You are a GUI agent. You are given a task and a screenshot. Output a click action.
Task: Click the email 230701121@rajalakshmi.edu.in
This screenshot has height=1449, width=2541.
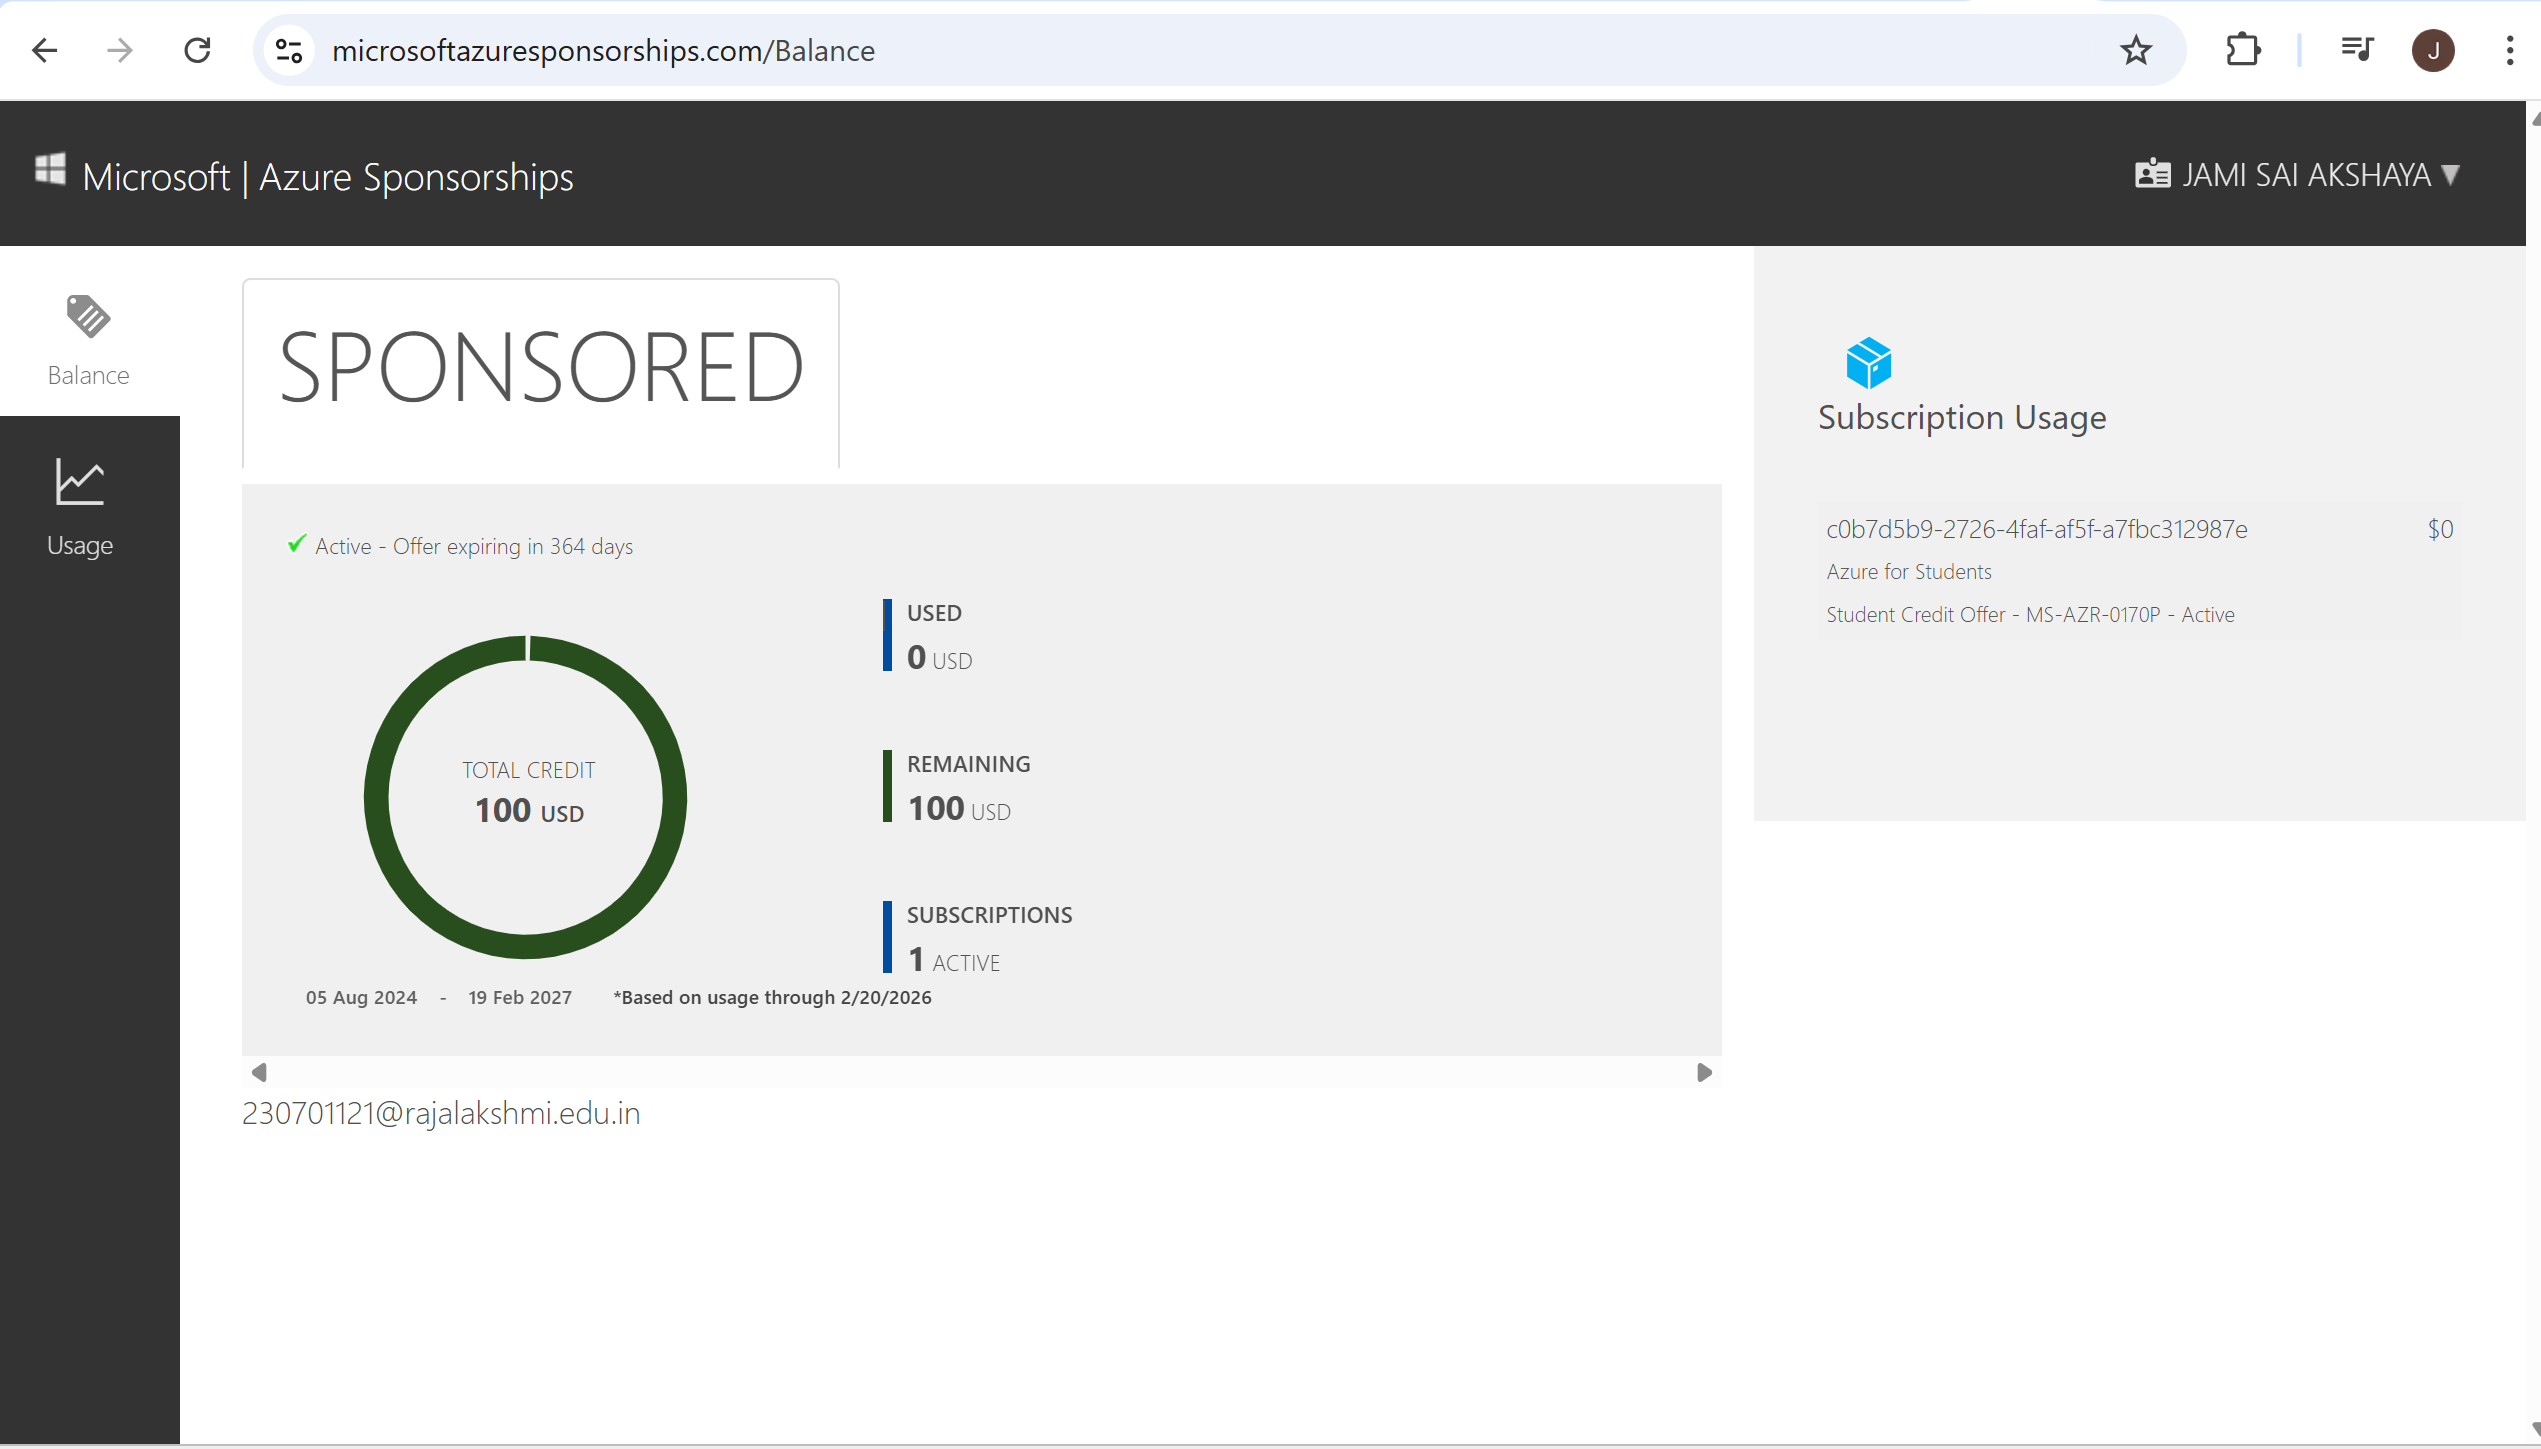[441, 1113]
